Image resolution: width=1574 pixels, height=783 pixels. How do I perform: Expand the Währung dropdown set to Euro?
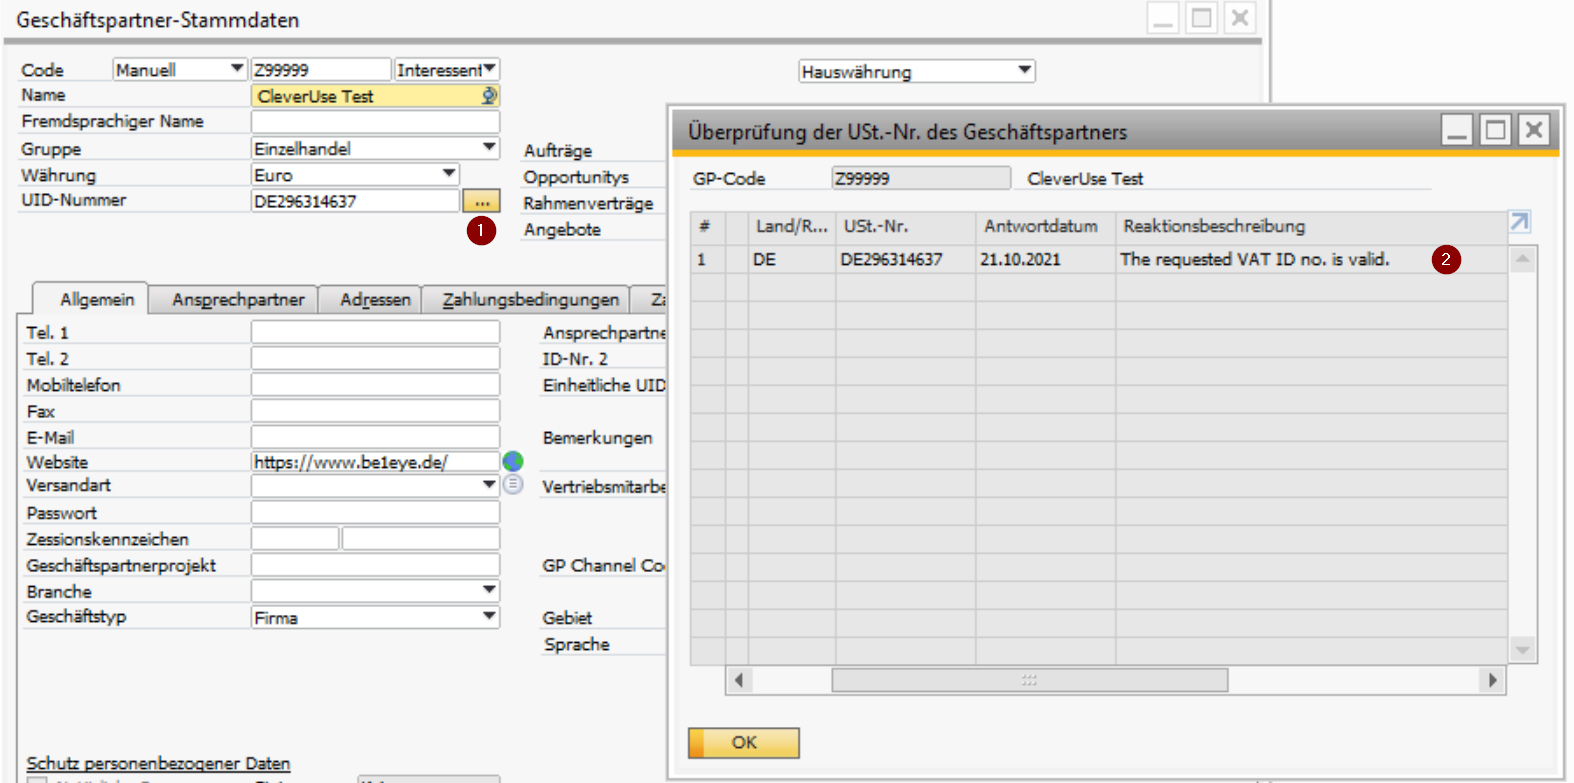tap(449, 174)
